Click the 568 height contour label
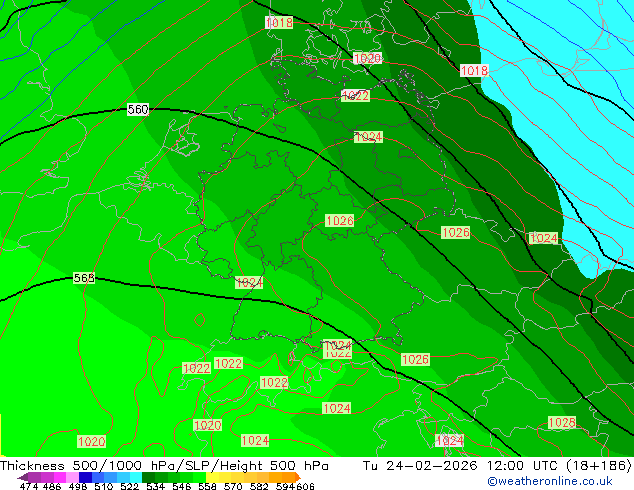634x490 pixels. pos(84,278)
